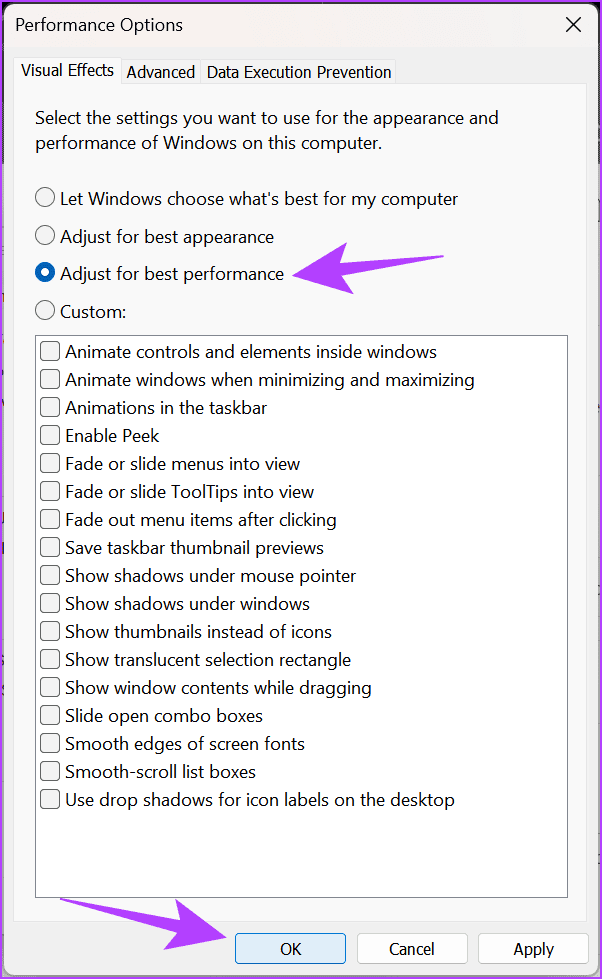602x980 pixels.
Task: Switch to the Advanced tab
Action: (160, 72)
